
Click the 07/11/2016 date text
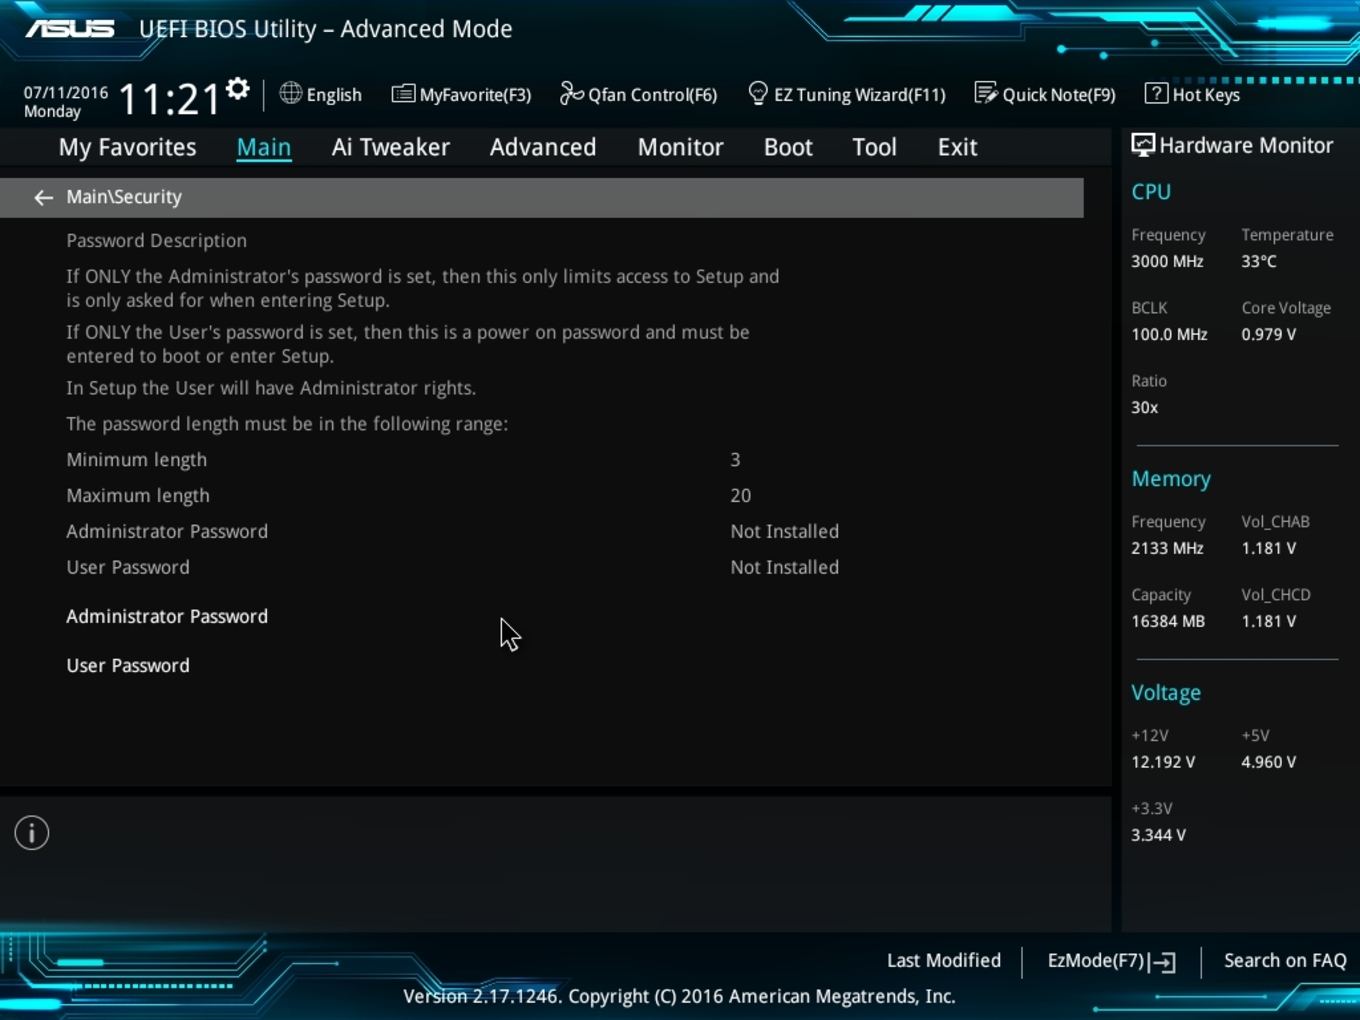tap(66, 92)
